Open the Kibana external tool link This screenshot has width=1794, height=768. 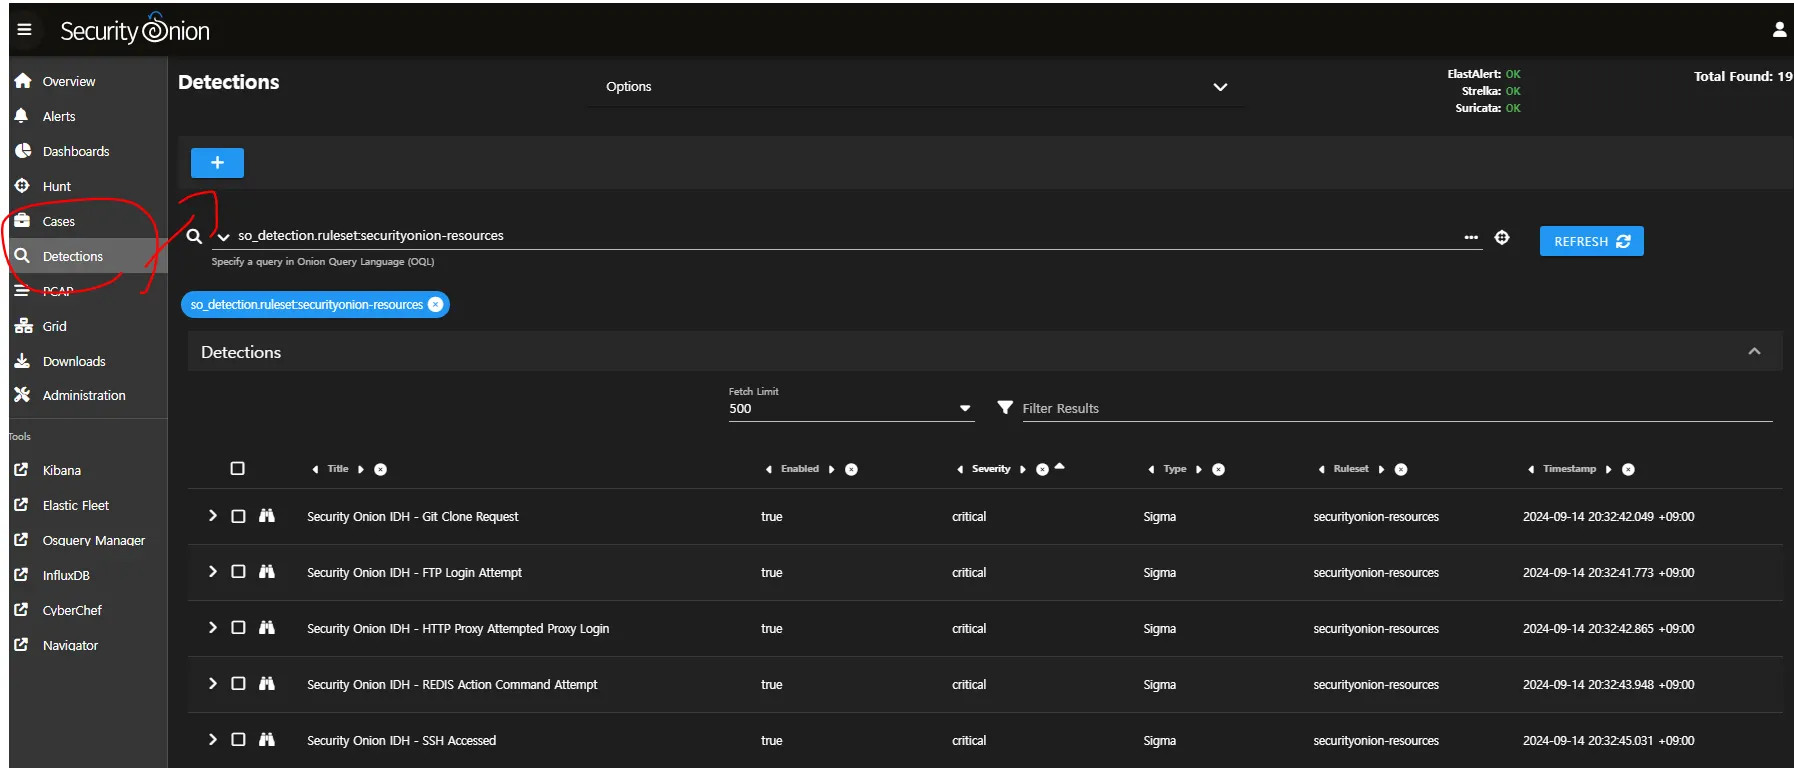tap(61, 471)
